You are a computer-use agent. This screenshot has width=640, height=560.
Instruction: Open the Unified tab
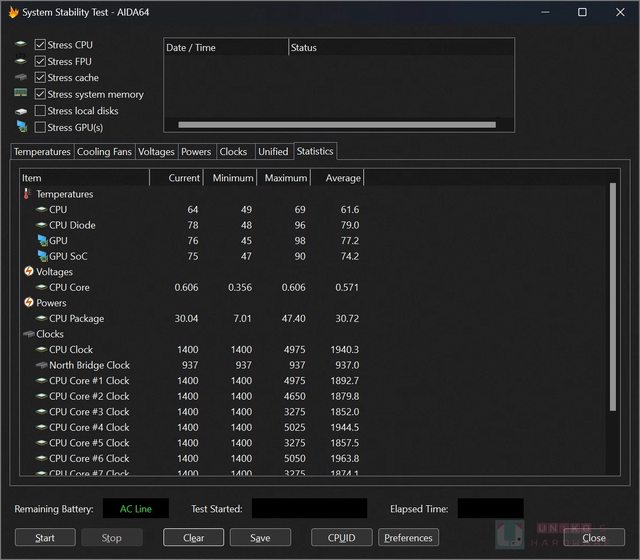273,152
